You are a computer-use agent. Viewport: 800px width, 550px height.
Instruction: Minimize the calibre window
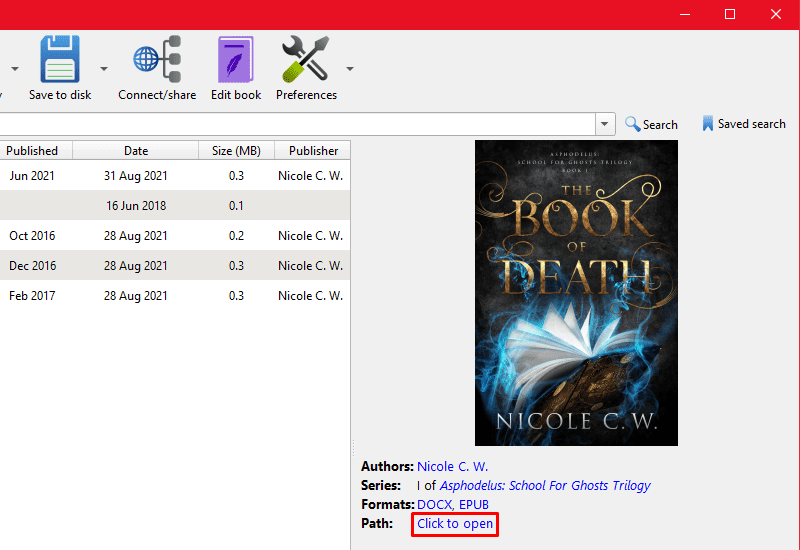pos(685,14)
